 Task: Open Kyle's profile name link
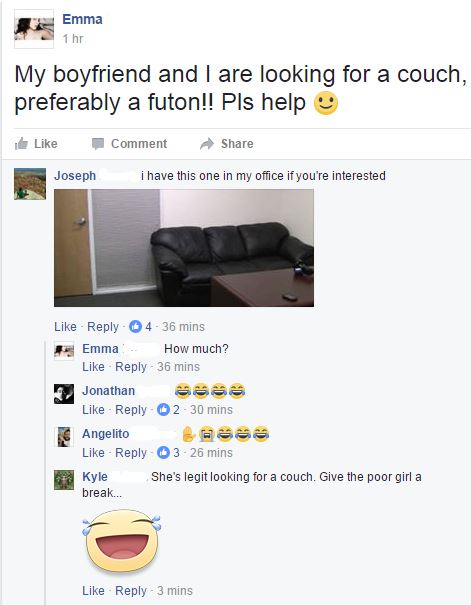[95, 477]
